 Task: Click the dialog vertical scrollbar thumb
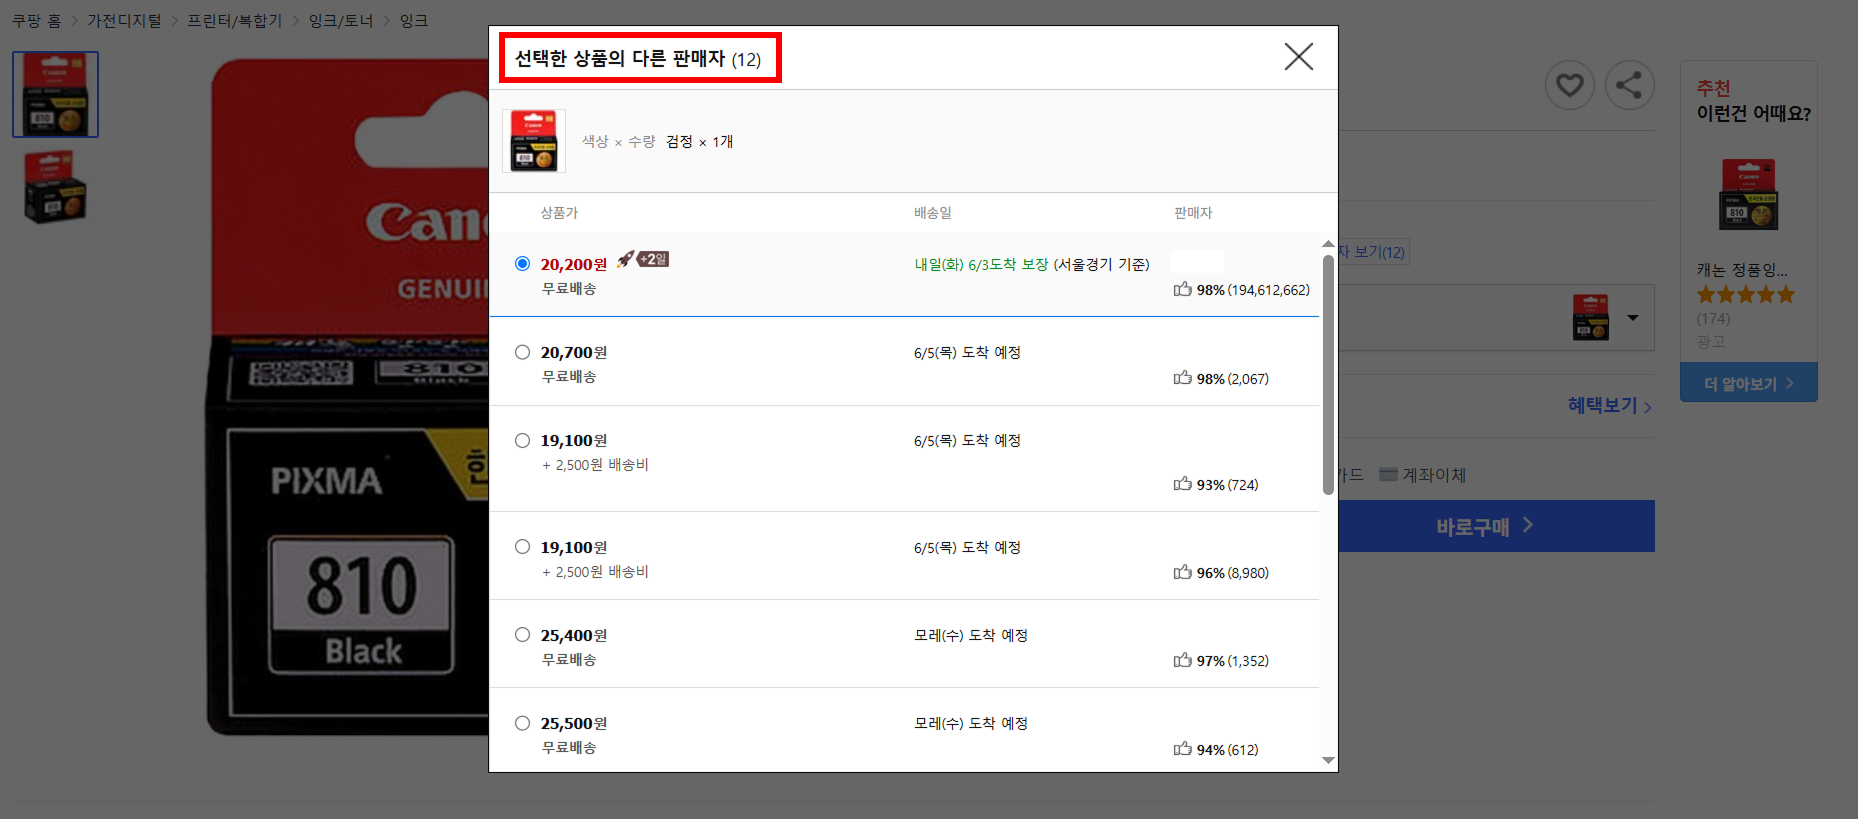(1328, 374)
